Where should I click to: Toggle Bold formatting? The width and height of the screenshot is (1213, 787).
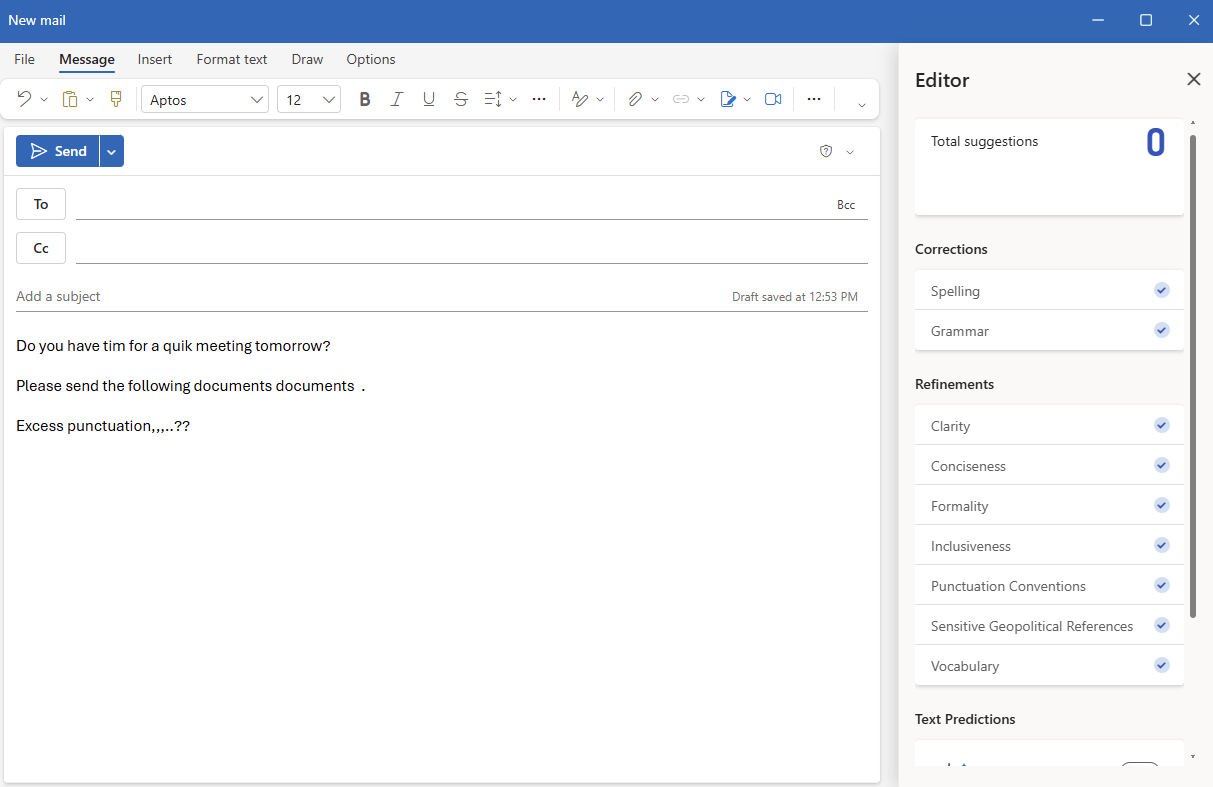click(x=365, y=99)
